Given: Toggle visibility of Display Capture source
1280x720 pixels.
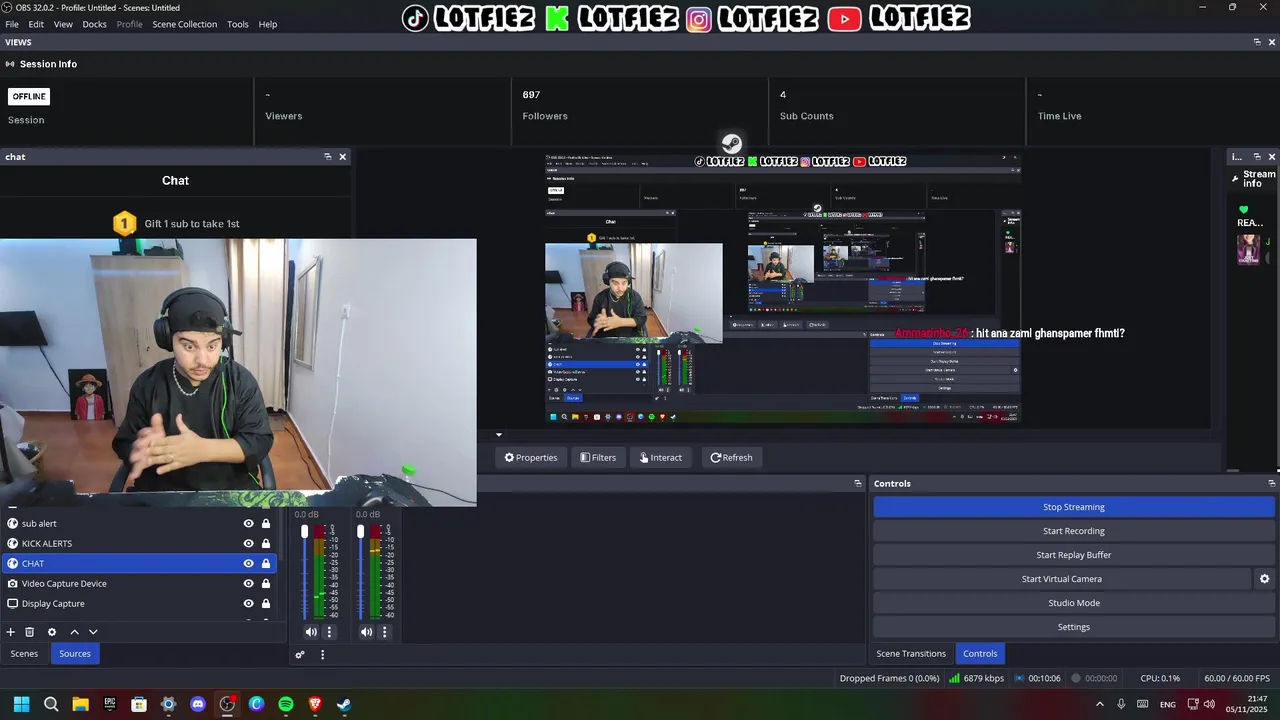Looking at the screenshot, I should pyautogui.click(x=249, y=604).
